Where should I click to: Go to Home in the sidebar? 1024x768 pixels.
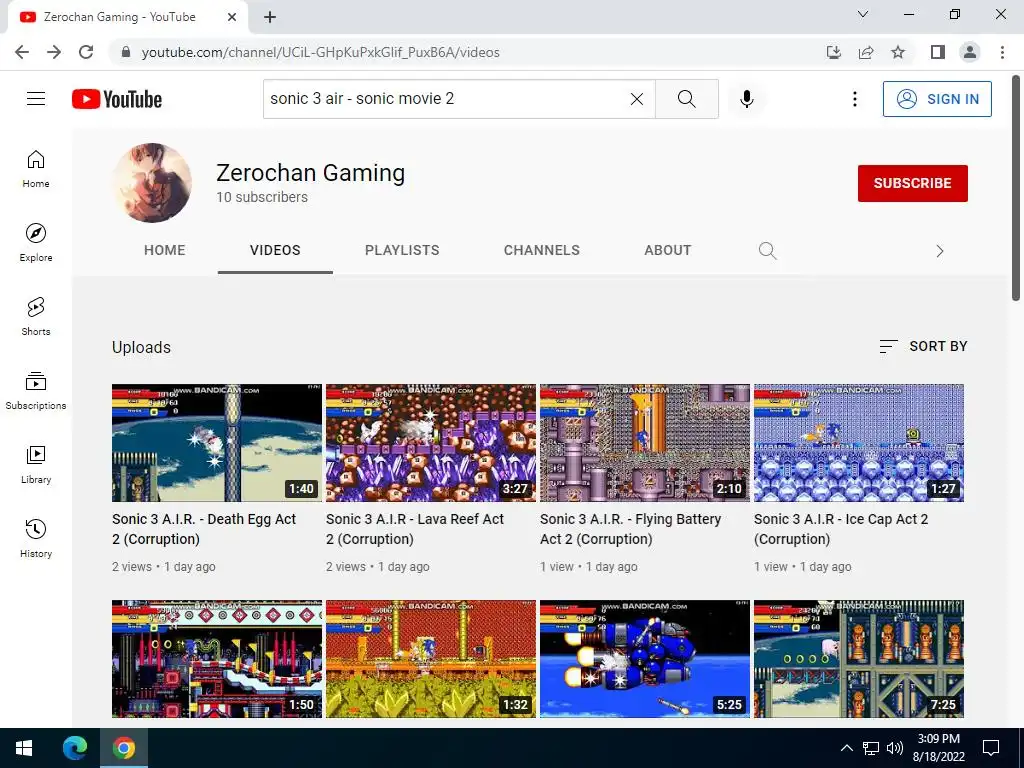(36, 168)
